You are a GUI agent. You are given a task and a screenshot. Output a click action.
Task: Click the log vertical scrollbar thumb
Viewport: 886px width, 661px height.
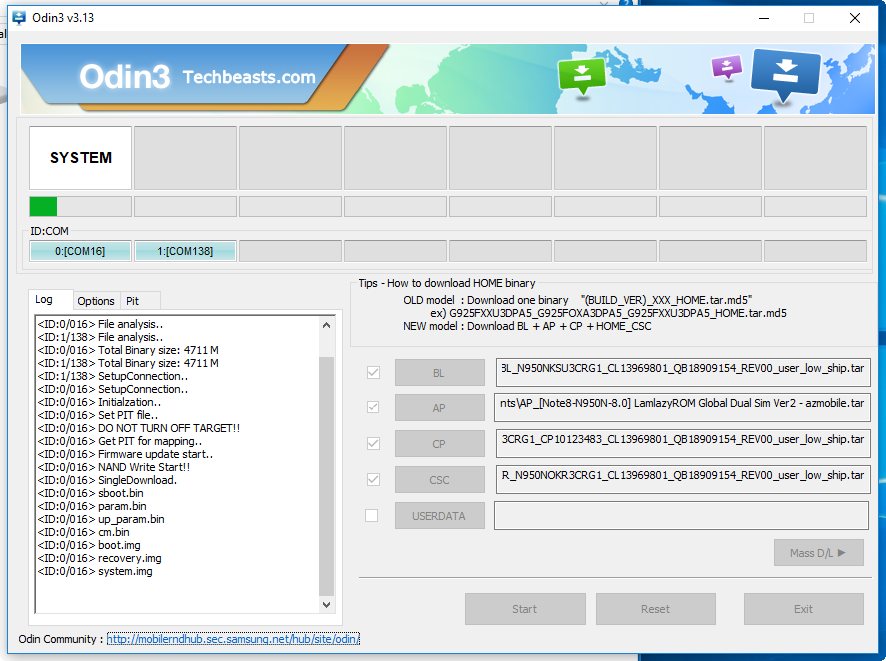pos(326,476)
